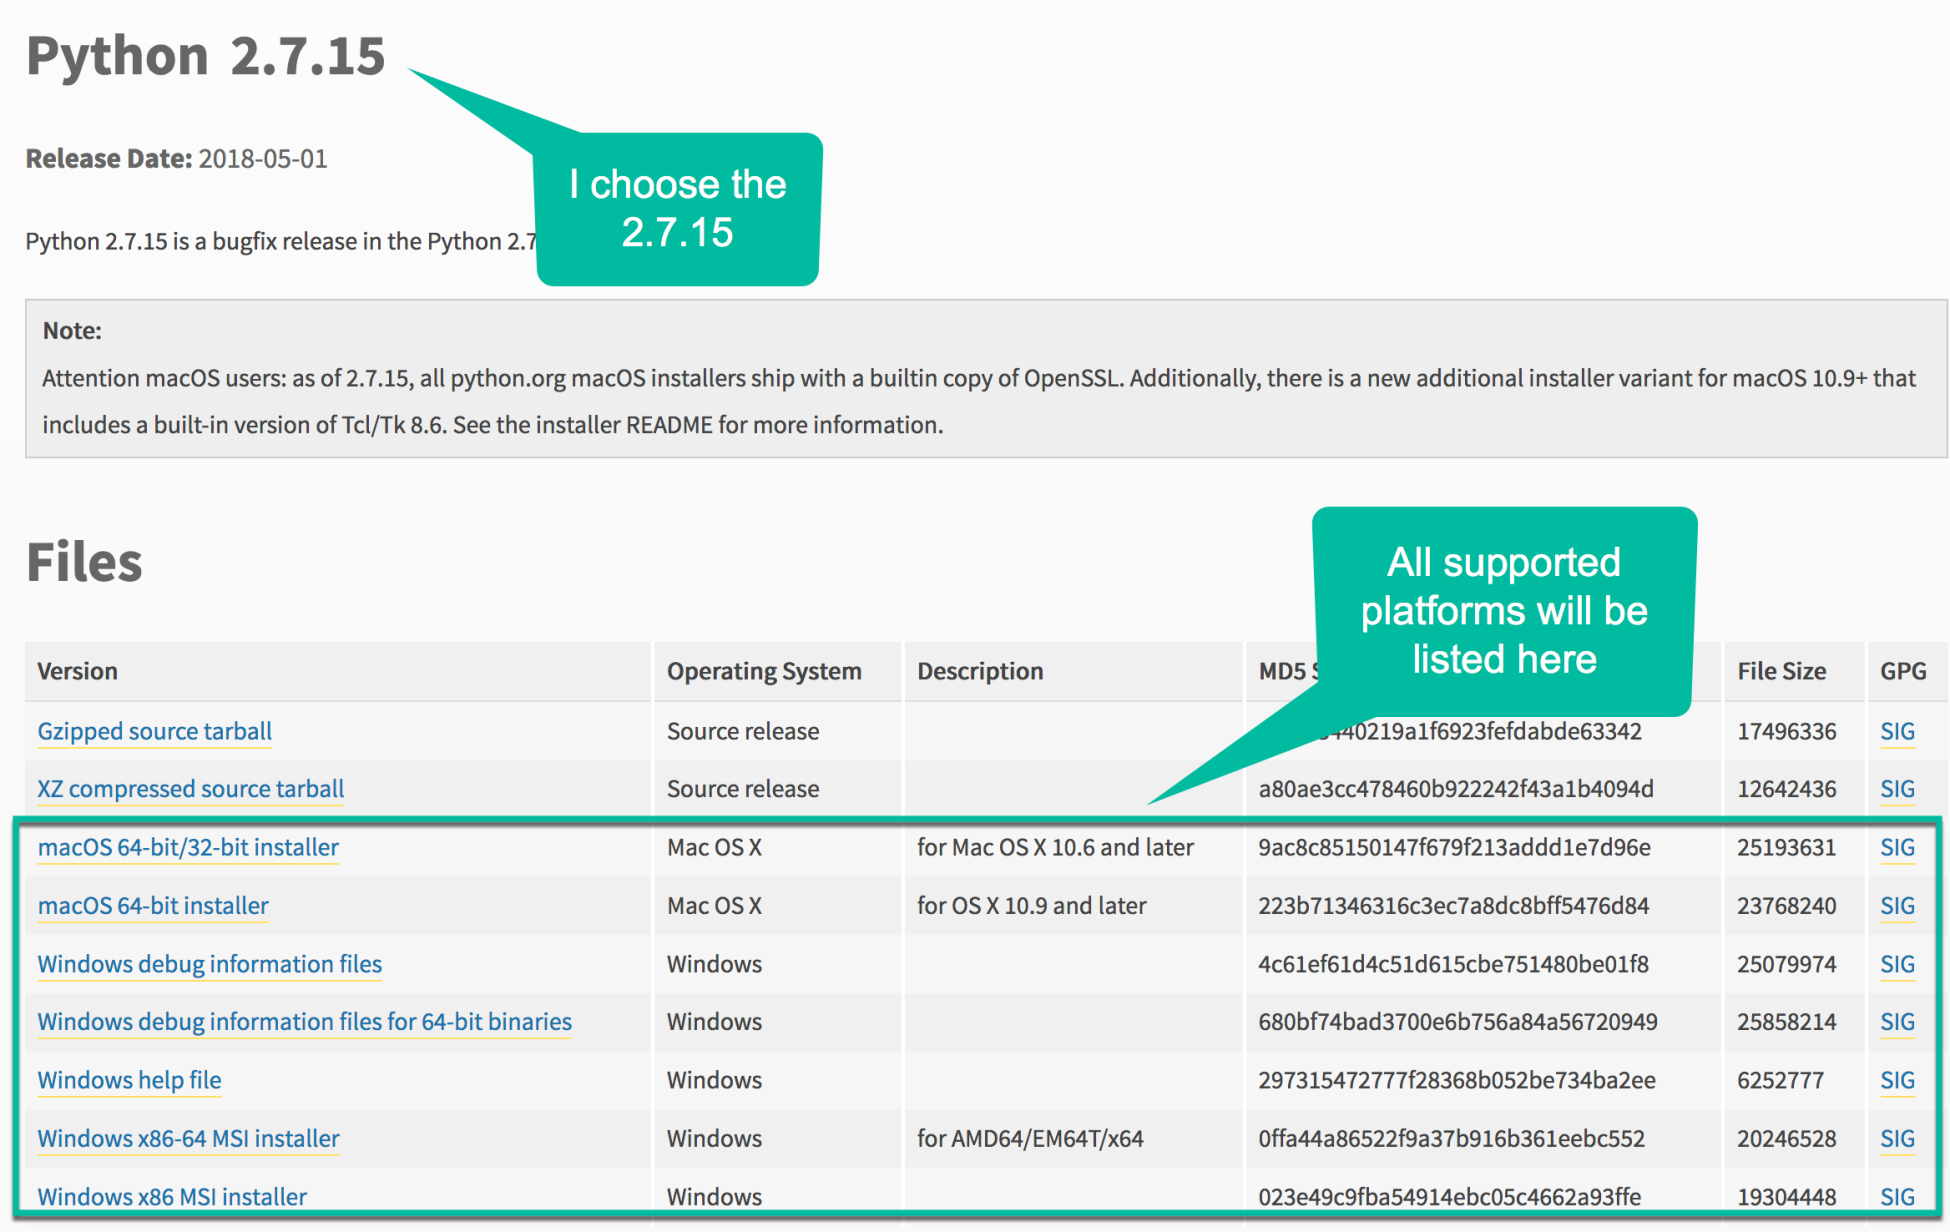The image size is (1950, 1232).
Task: Download the XZ compressed source tarball
Action: pos(190,789)
